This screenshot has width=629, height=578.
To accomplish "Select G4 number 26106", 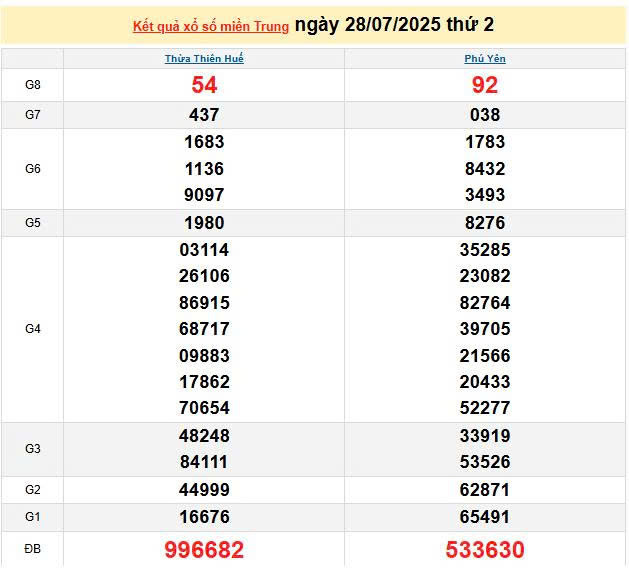I will click(204, 276).
